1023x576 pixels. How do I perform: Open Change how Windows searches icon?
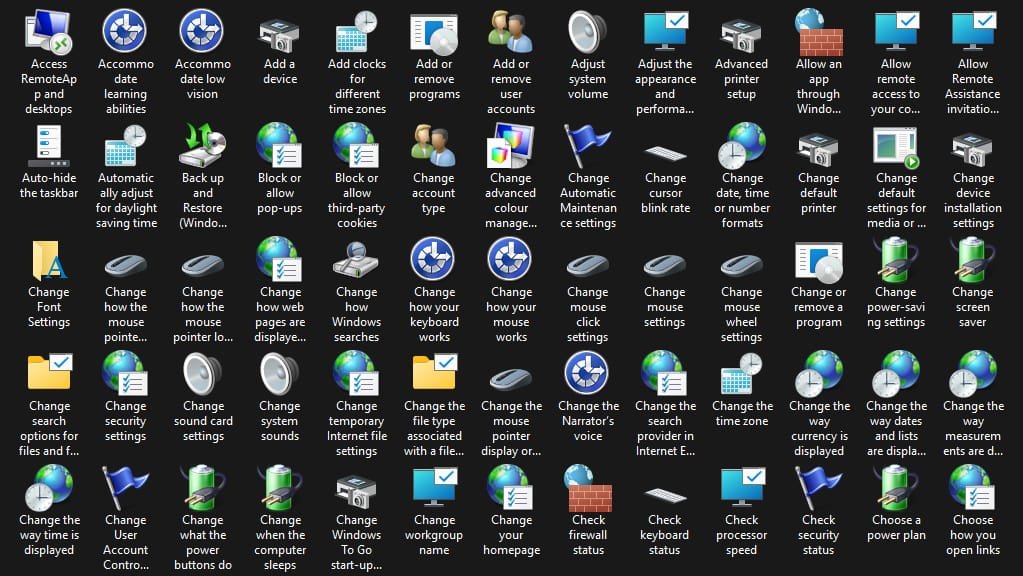pos(356,260)
